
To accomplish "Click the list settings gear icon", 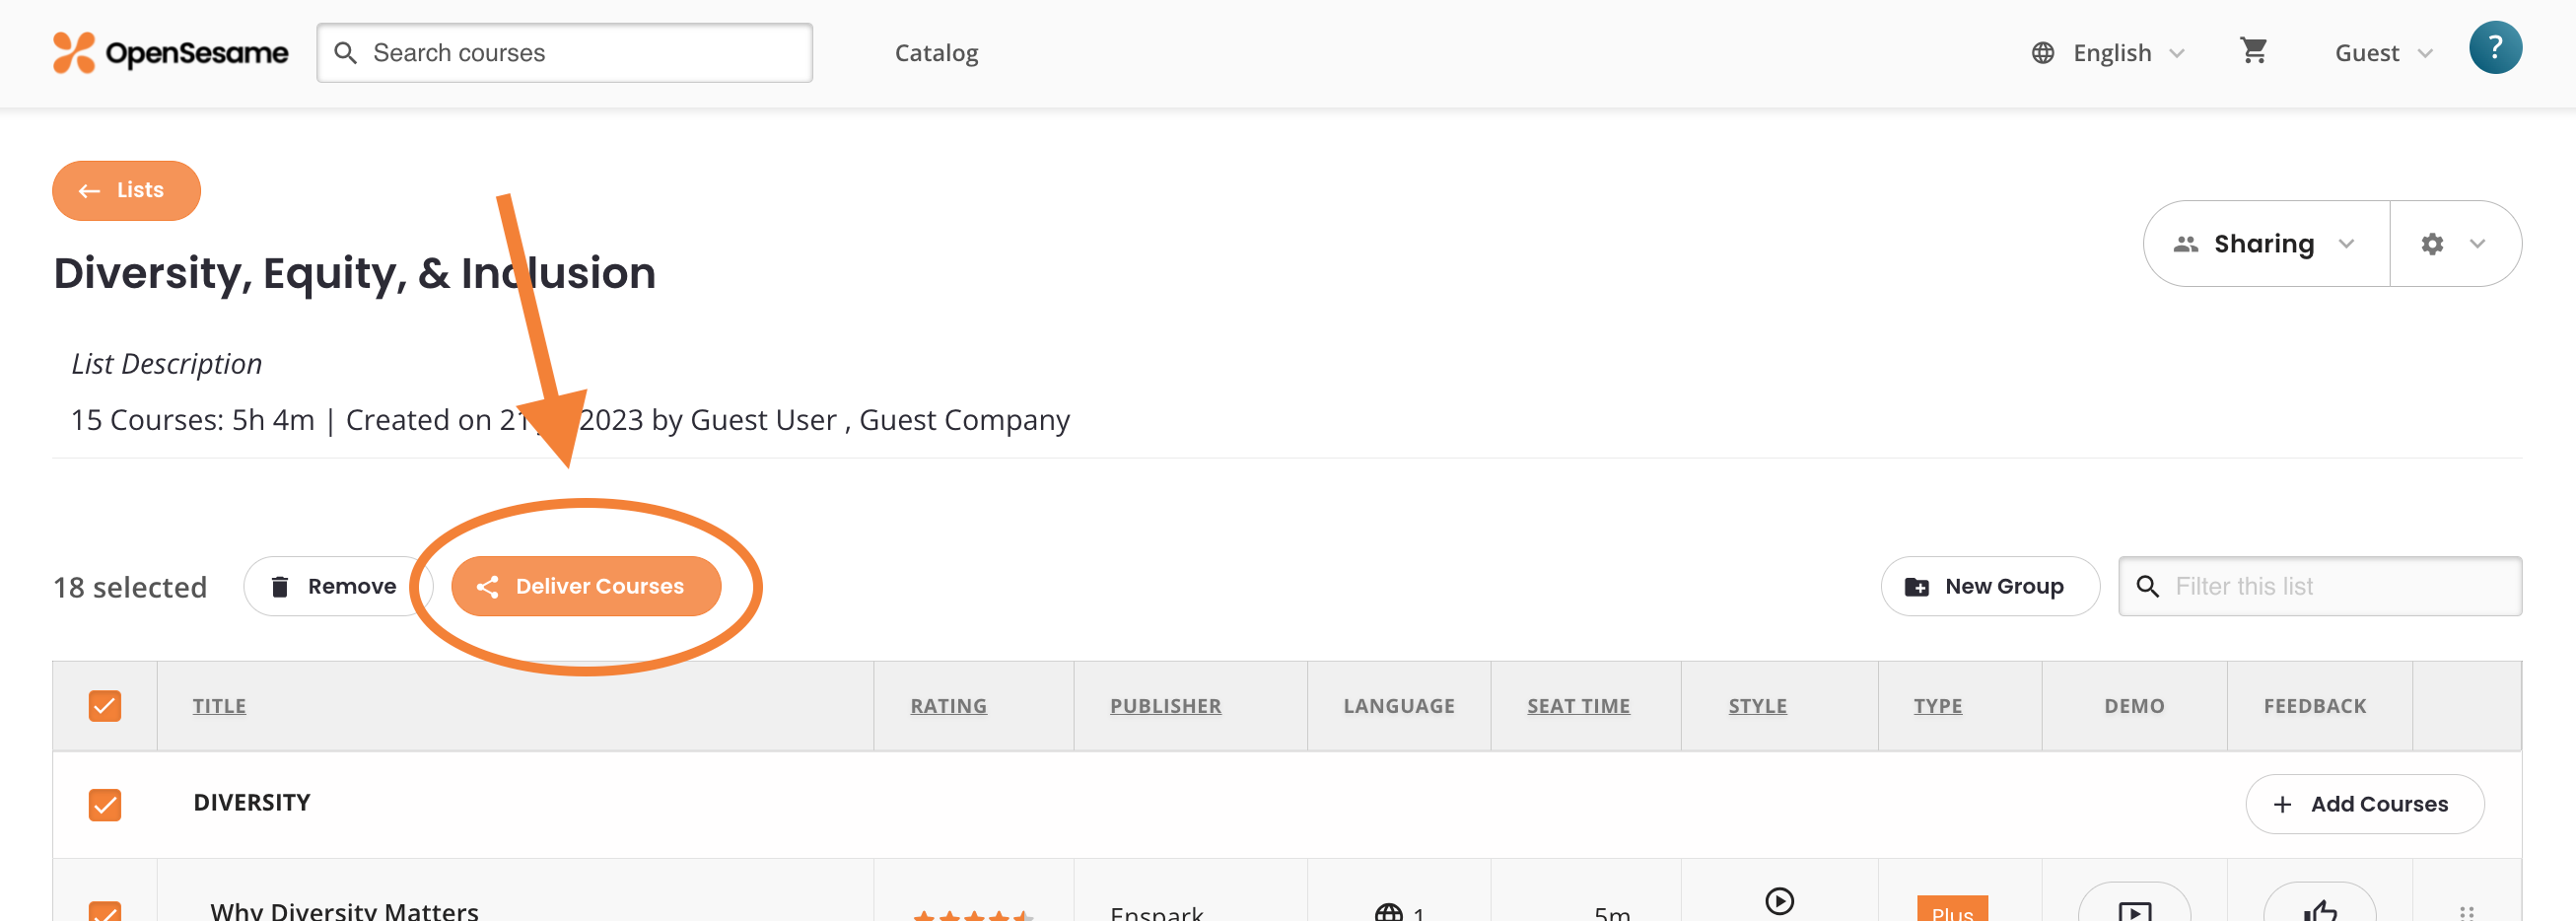I will coord(2433,243).
